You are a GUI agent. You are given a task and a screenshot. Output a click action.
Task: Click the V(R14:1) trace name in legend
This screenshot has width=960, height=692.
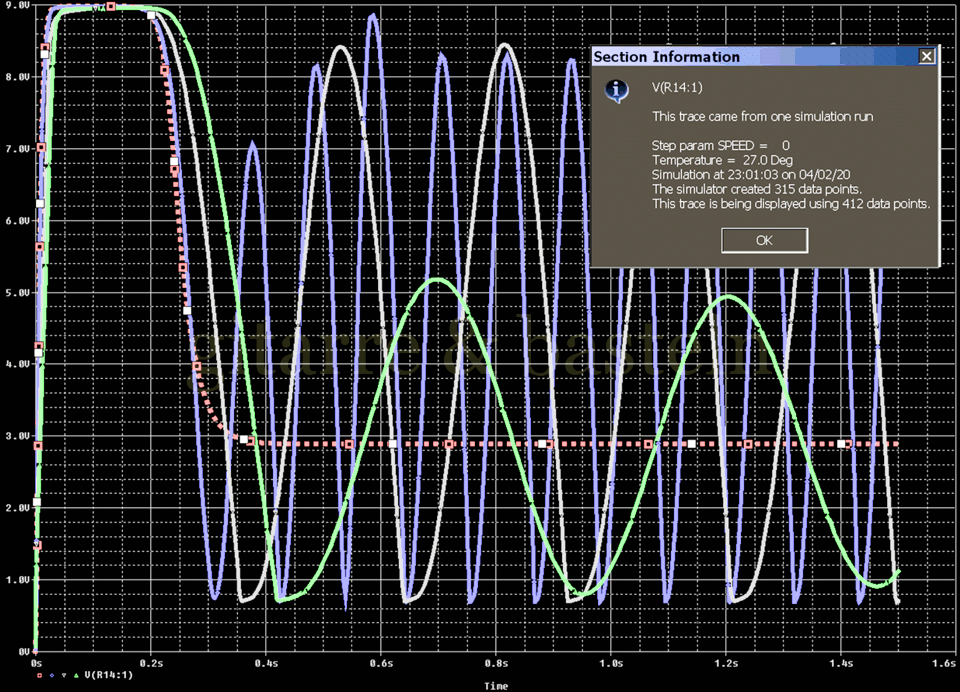tap(108, 675)
